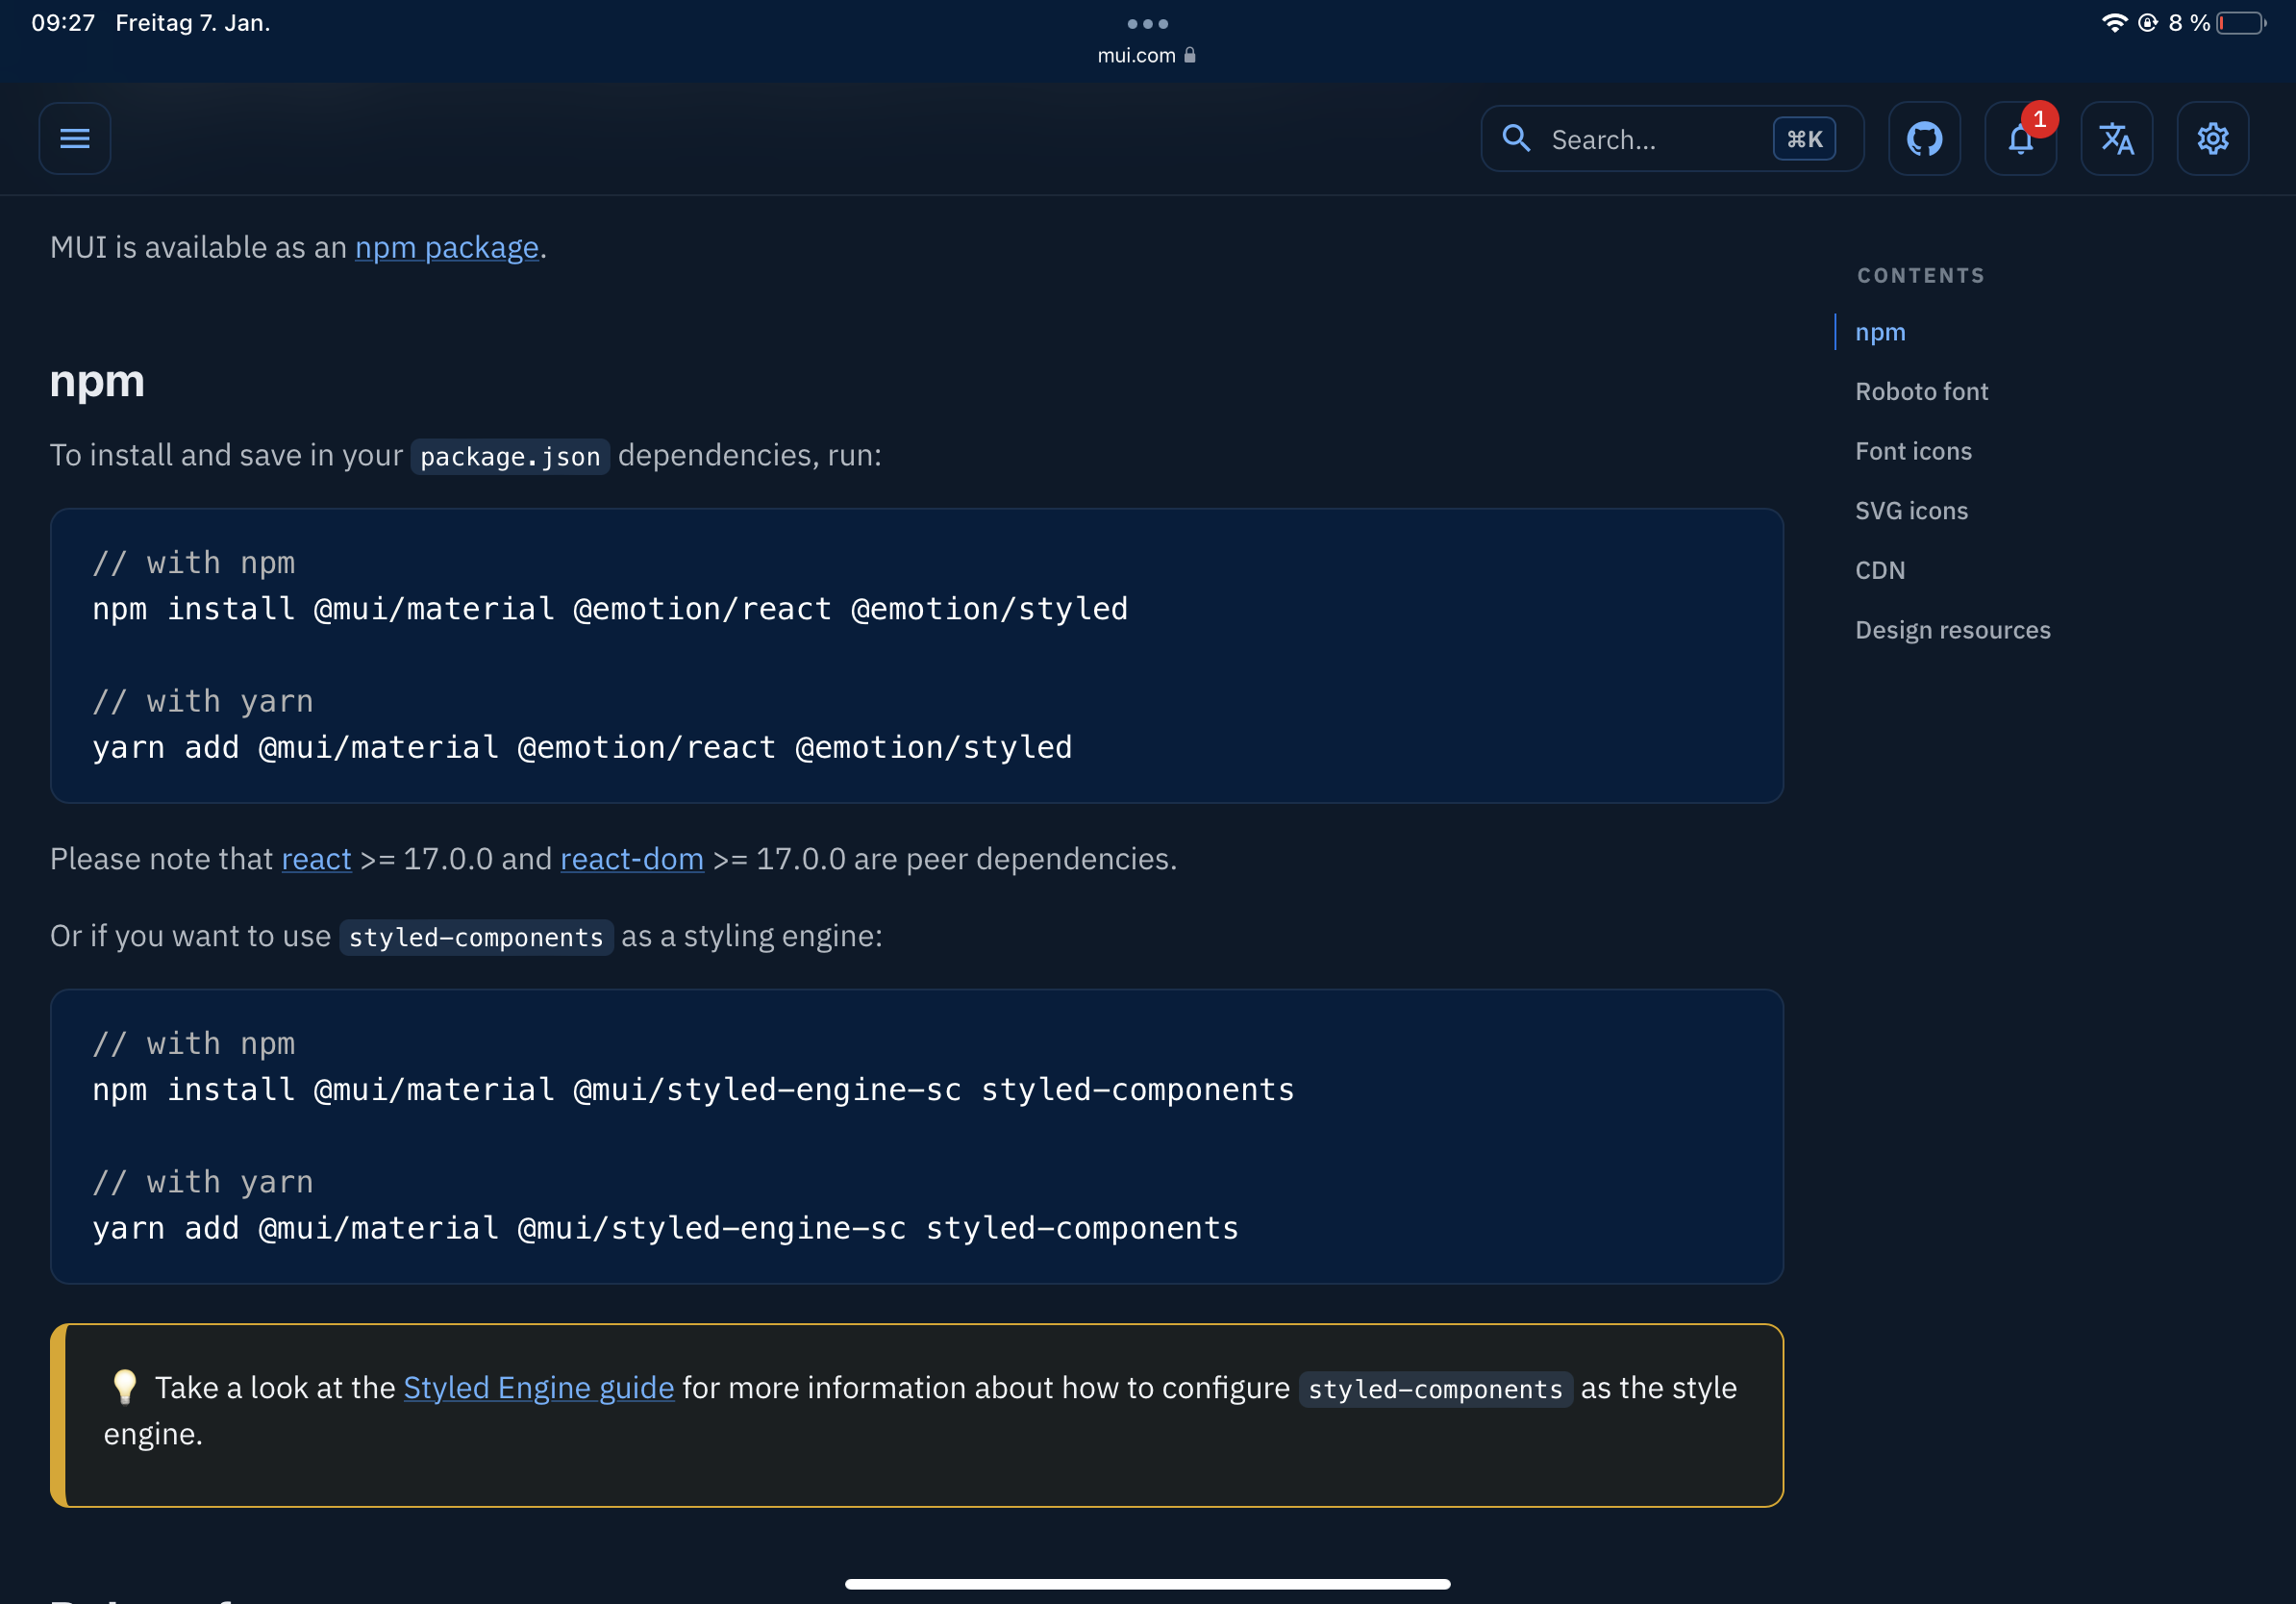Open the GitHub repository icon
This screenshot has height=1604, width=2296.
coord(1923,139)
